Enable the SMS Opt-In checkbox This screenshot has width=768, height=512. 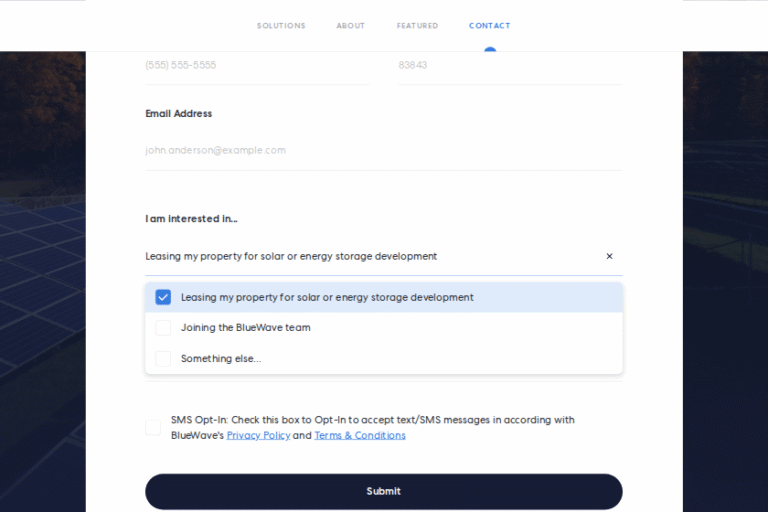pos(153,428)
